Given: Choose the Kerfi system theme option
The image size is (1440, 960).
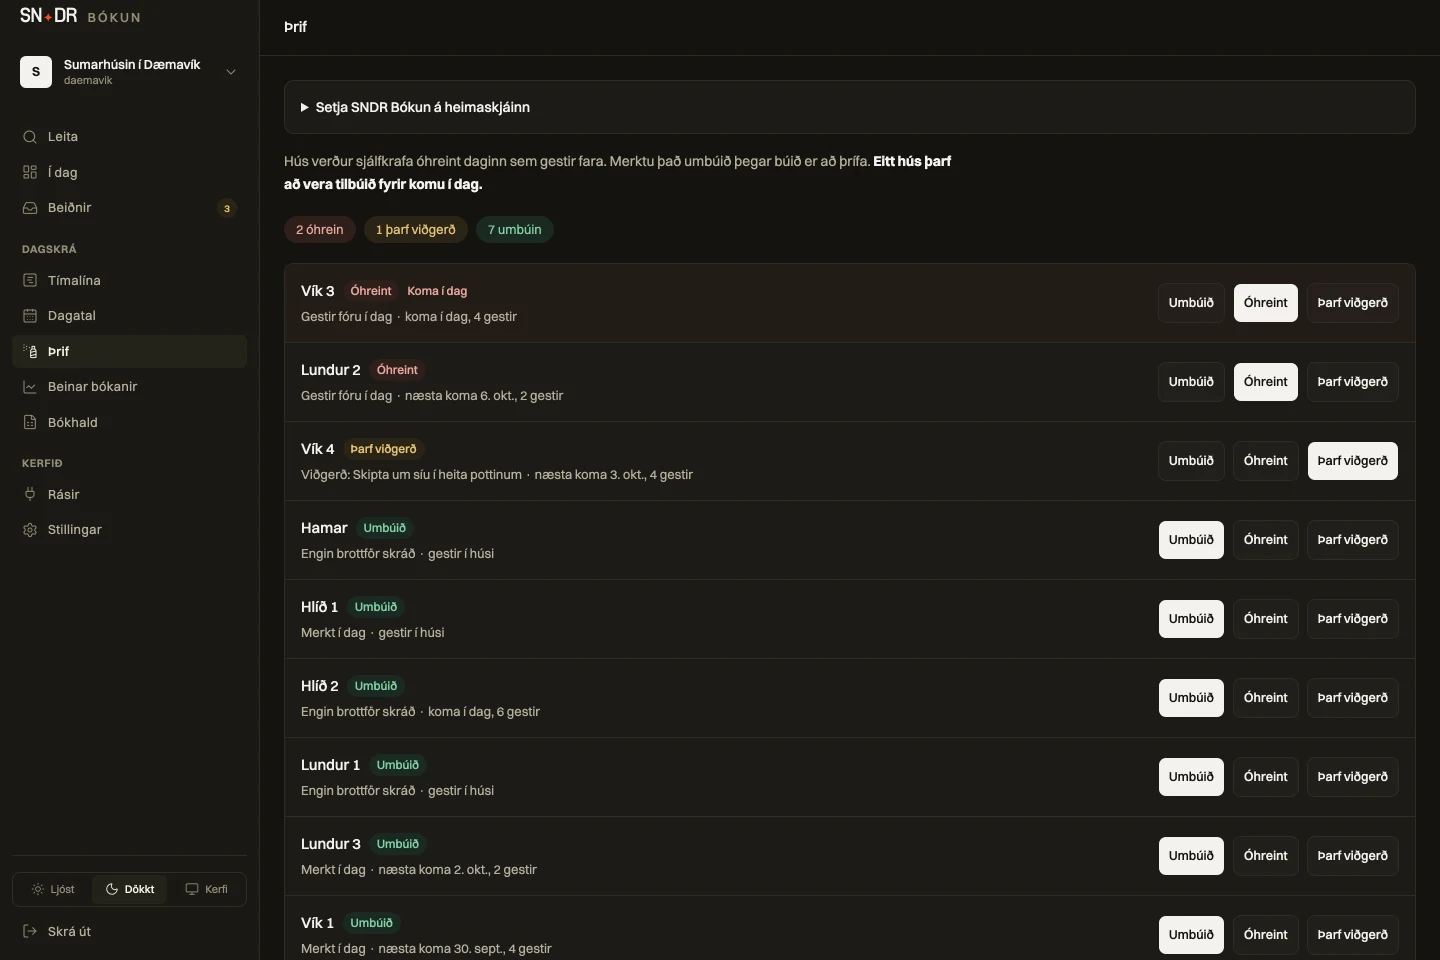Looking at the screenshot, I should [206, 889].
